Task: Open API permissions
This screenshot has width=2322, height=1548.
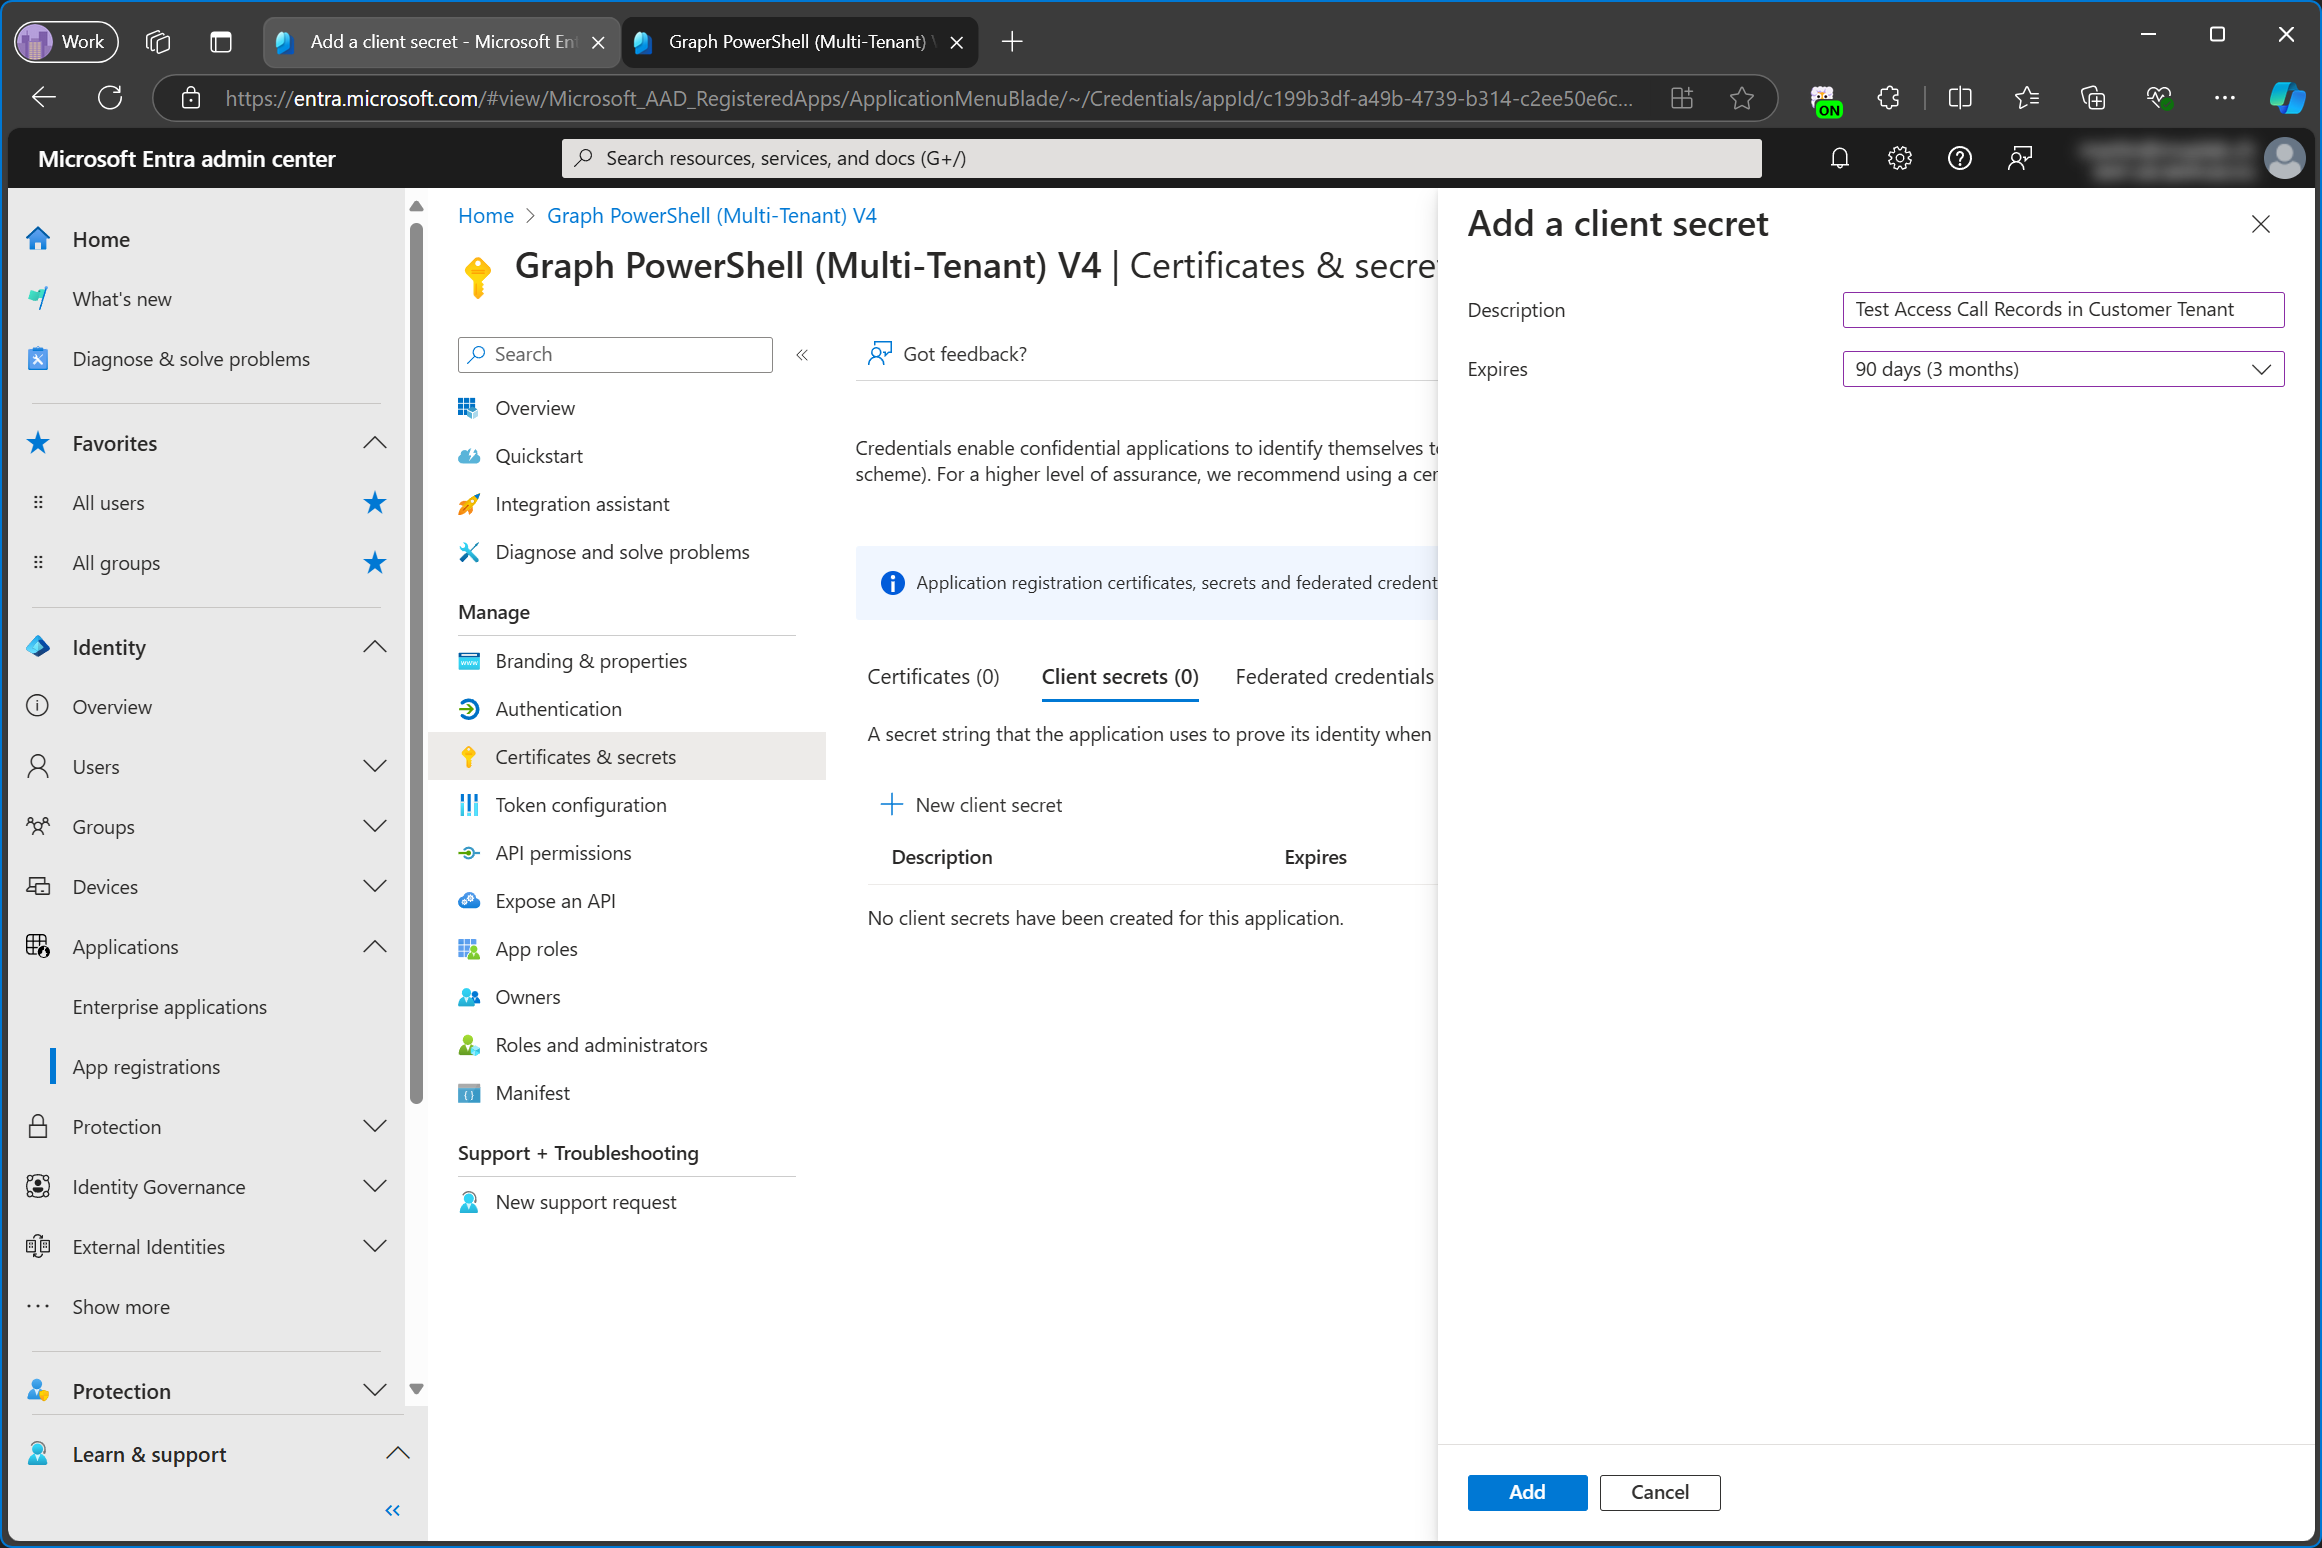Action: click(563, 853)
